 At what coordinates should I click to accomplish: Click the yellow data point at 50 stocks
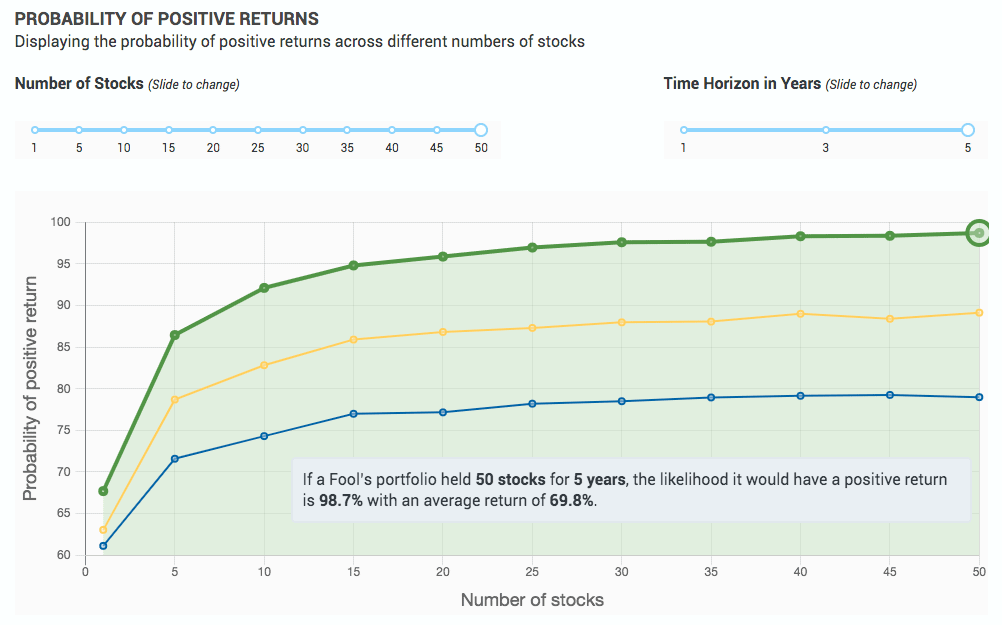978,311
